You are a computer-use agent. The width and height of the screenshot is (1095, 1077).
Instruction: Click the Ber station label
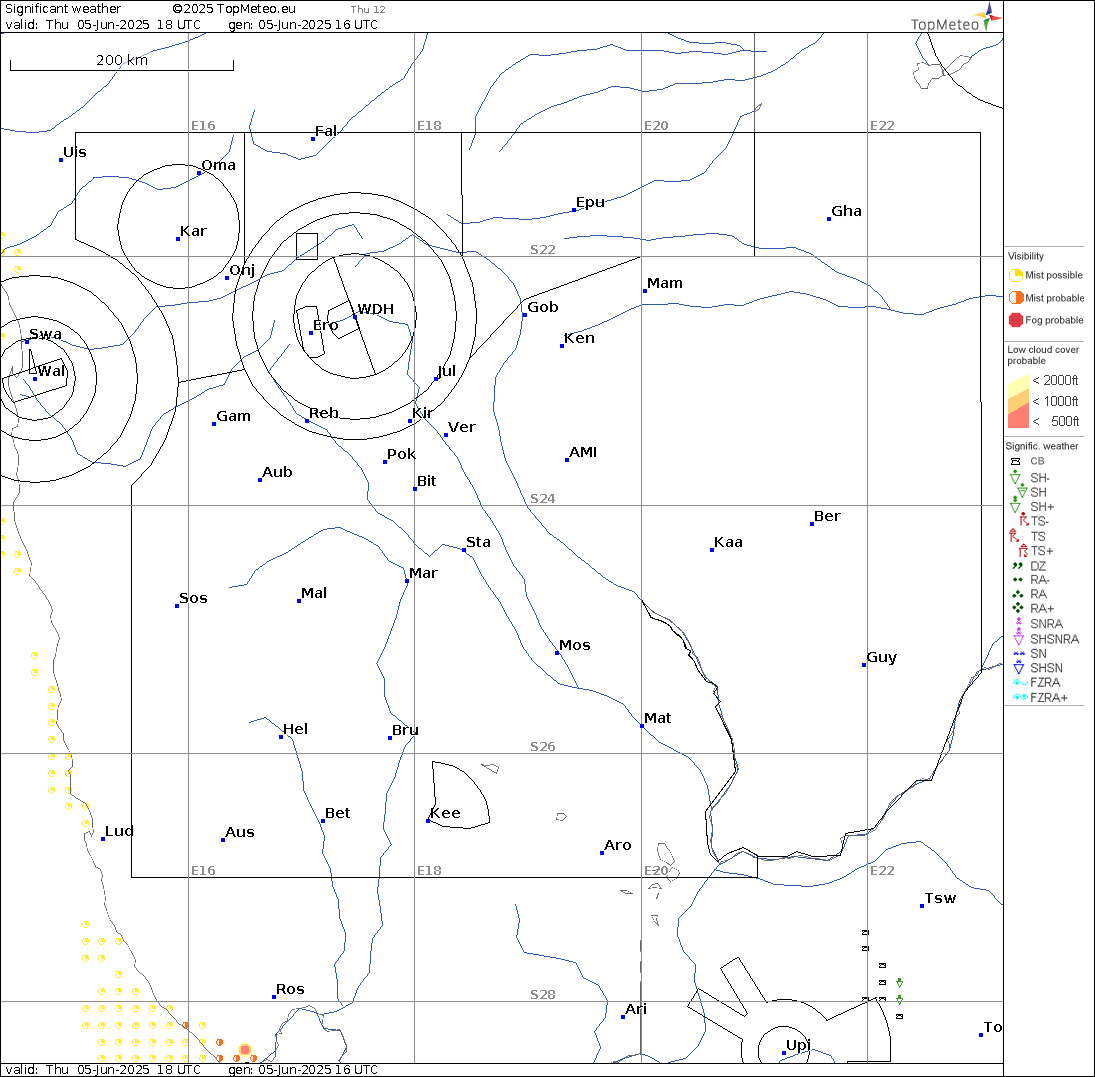828,516
